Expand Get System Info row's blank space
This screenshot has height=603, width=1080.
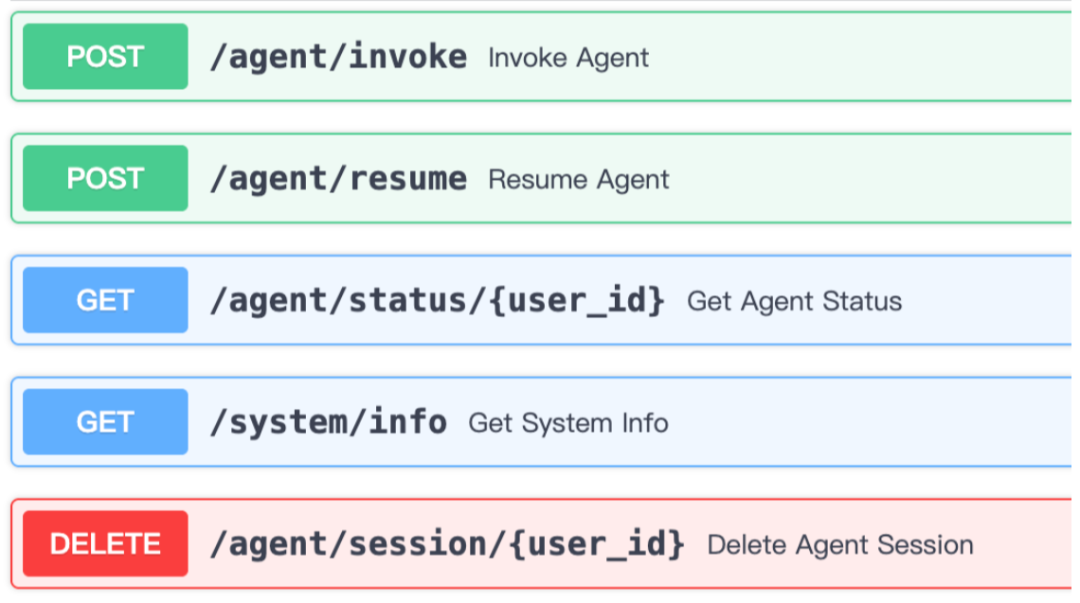pos(870,423)
